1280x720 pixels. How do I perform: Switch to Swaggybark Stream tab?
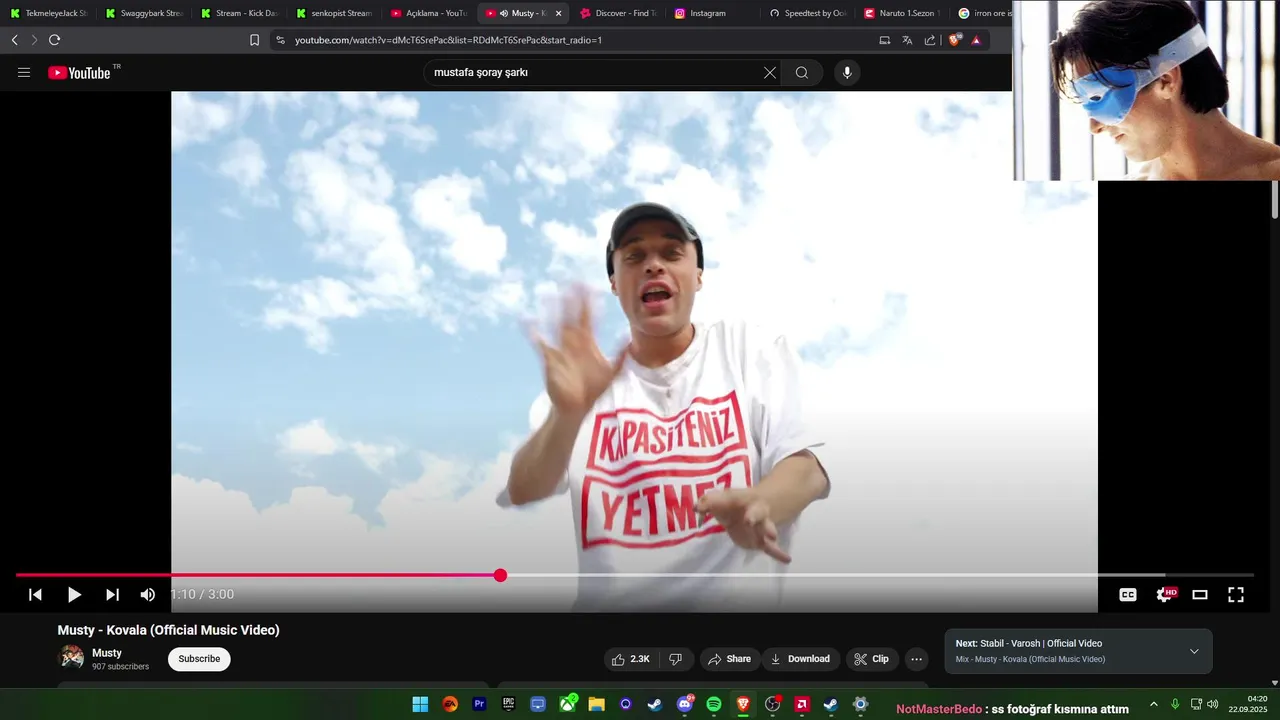pos(144,13)
